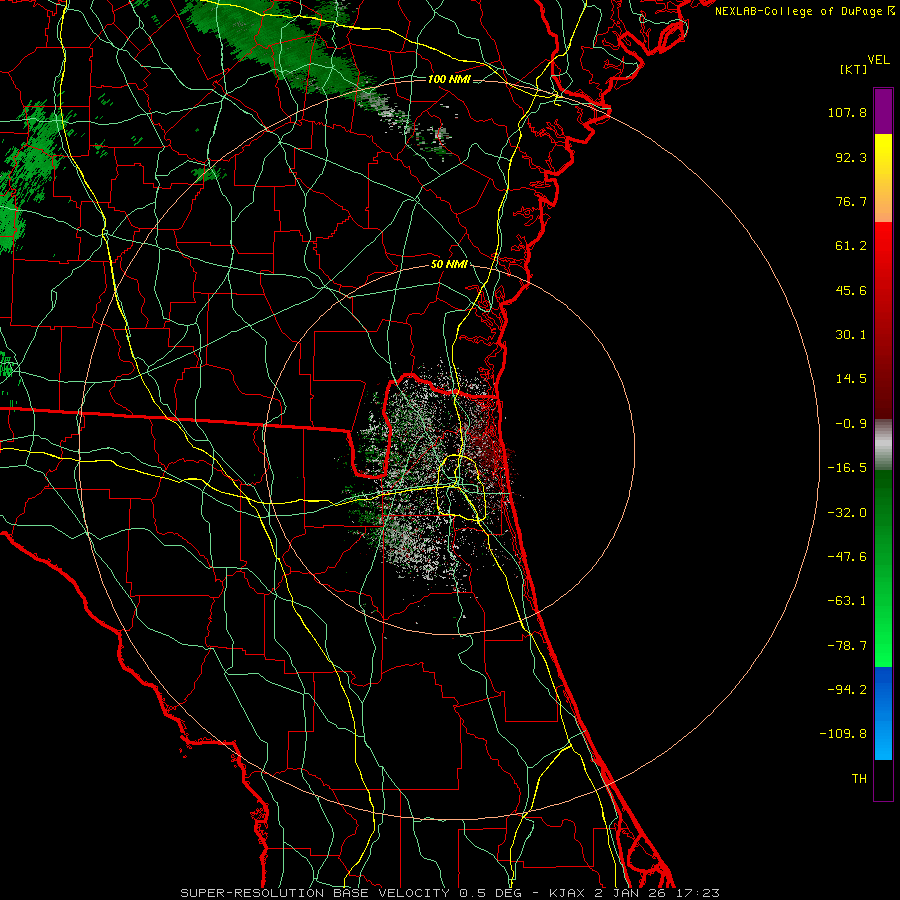Click the red color bar segment
This screenshot has height=900, width=900.
[883, 320]
